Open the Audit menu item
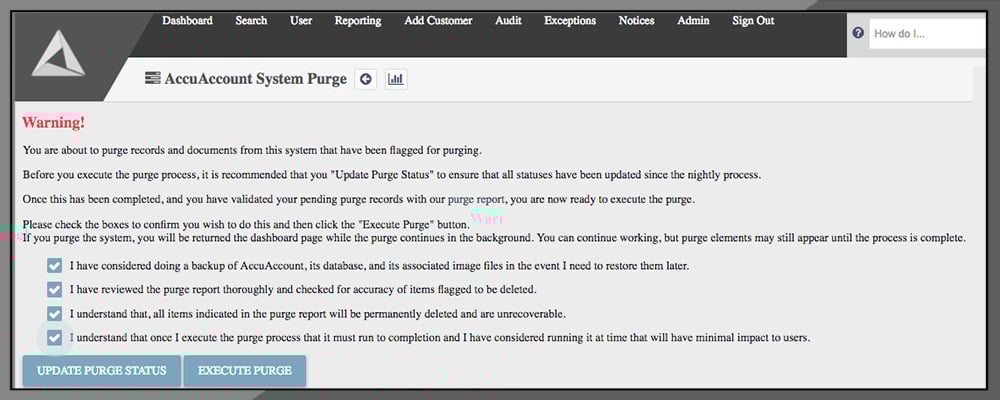Screen dimensions: 1000x400 pos(508,21)
